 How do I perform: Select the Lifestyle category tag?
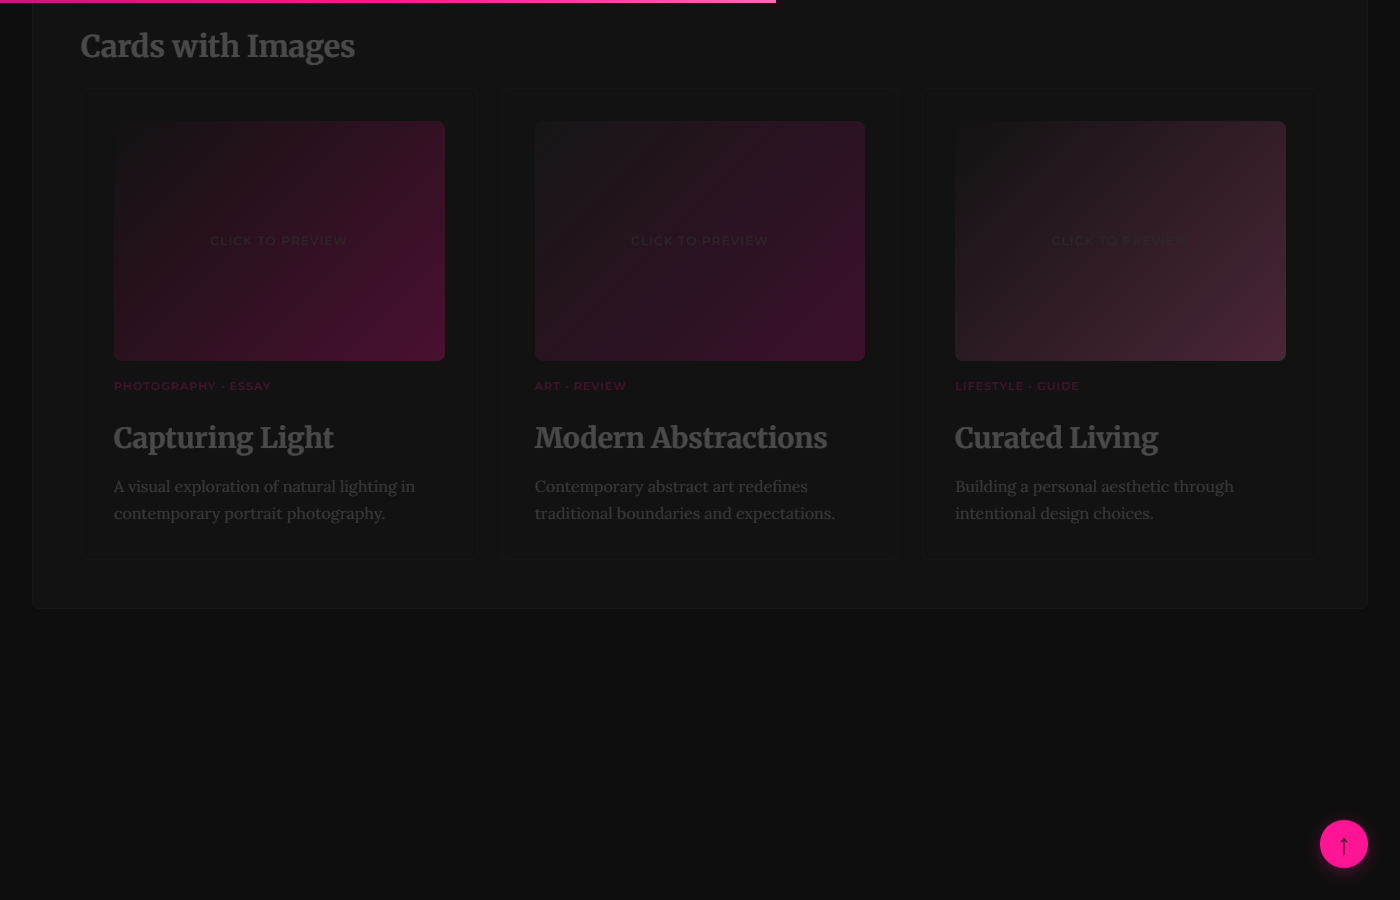coord(989,386)
